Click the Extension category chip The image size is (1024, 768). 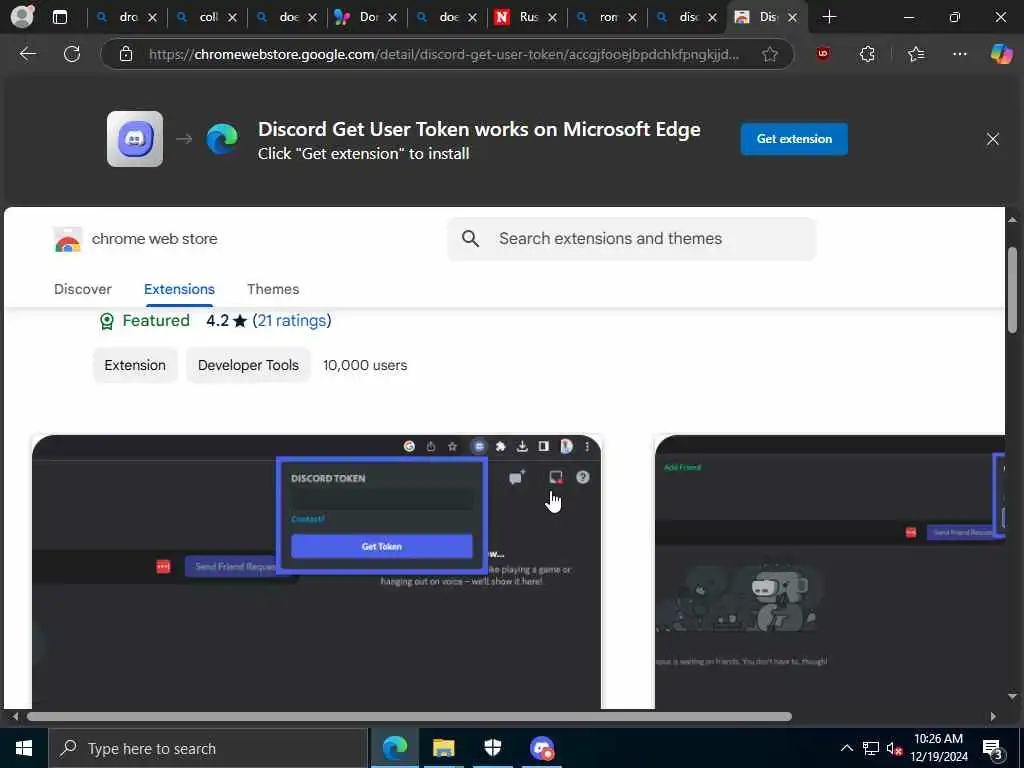[x=135, y=365]
